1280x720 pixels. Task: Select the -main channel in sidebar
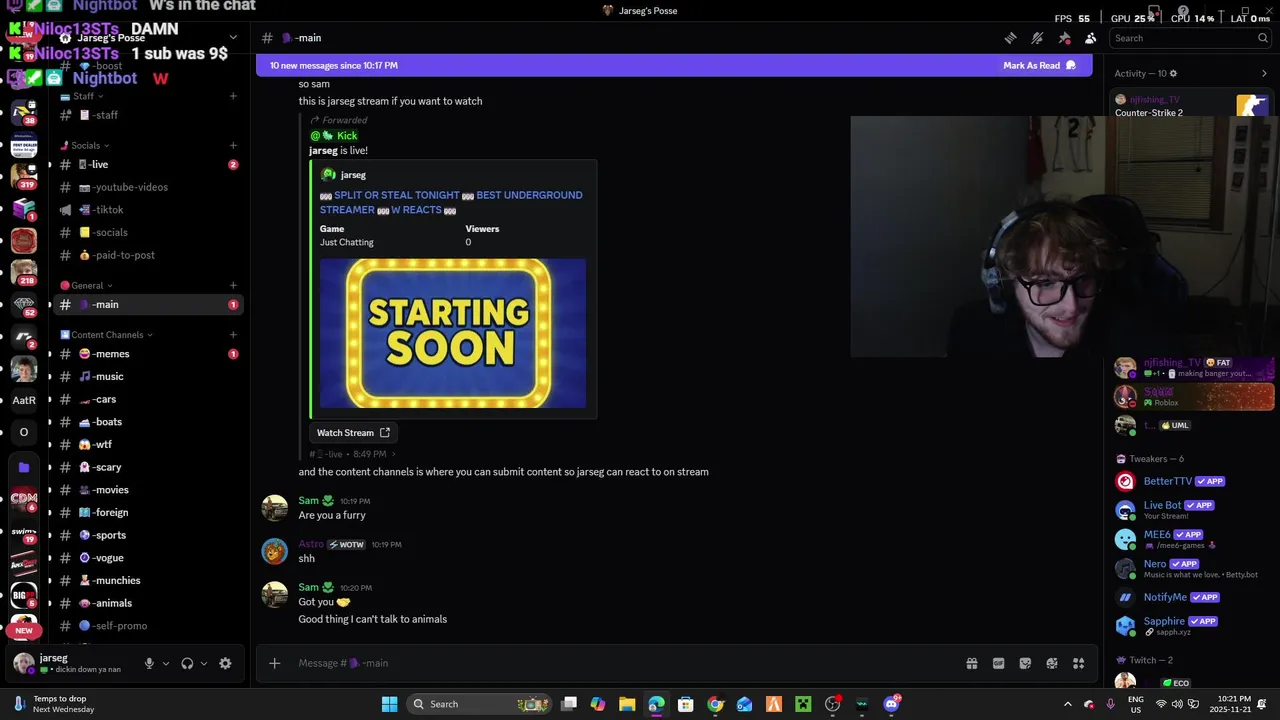tap(148, 304)
